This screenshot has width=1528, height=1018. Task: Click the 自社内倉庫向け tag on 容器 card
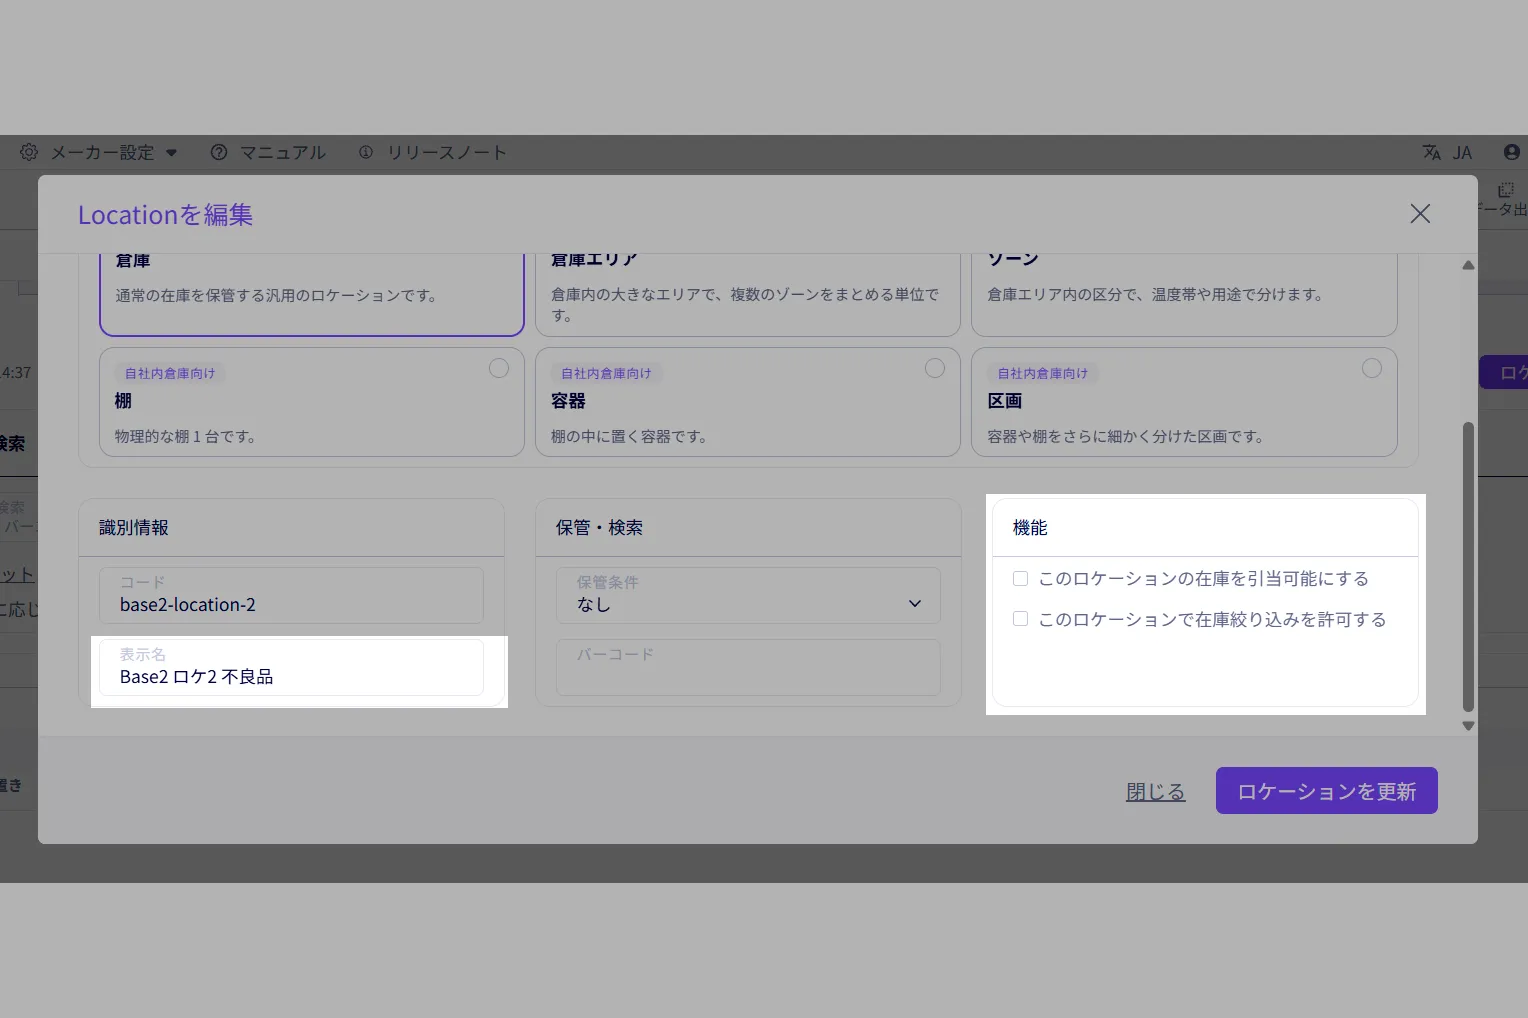pos(606,373)
